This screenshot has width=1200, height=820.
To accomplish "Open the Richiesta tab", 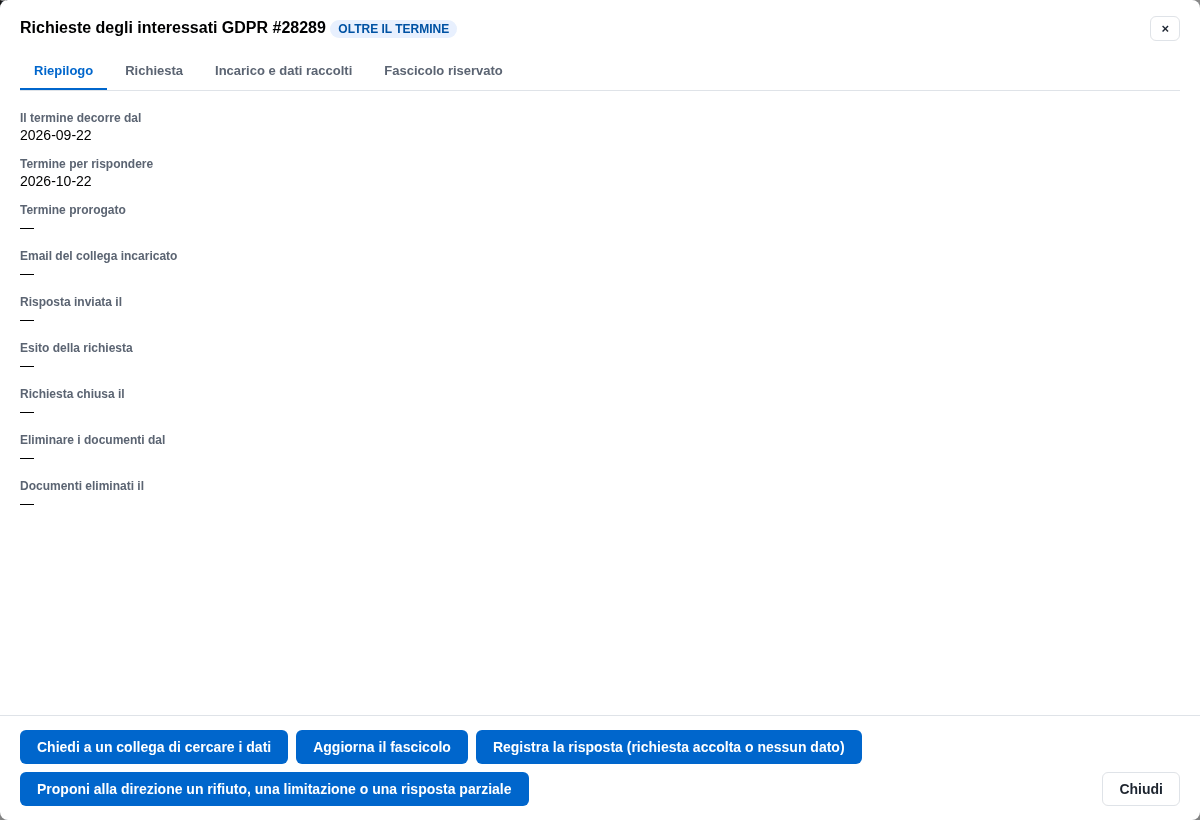I will [x=154, y=70].
